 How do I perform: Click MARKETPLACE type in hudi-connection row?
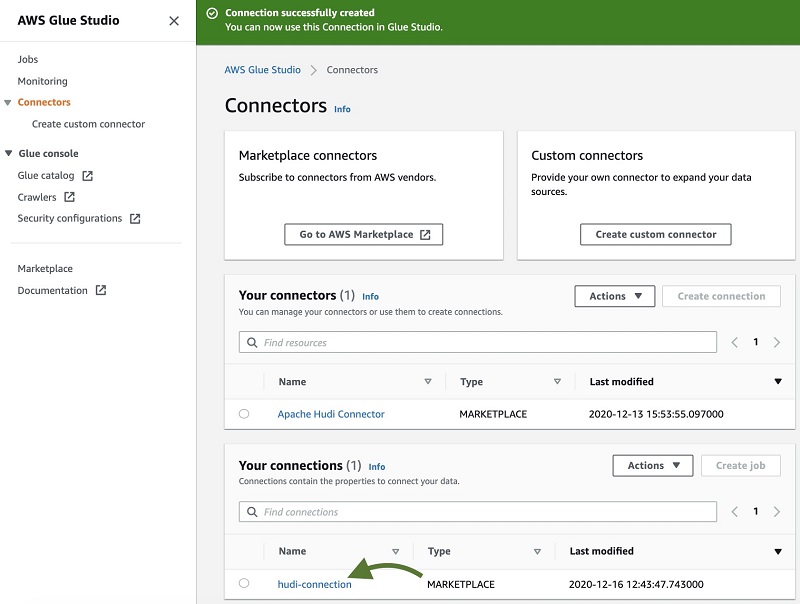click(x=461, y=585)
